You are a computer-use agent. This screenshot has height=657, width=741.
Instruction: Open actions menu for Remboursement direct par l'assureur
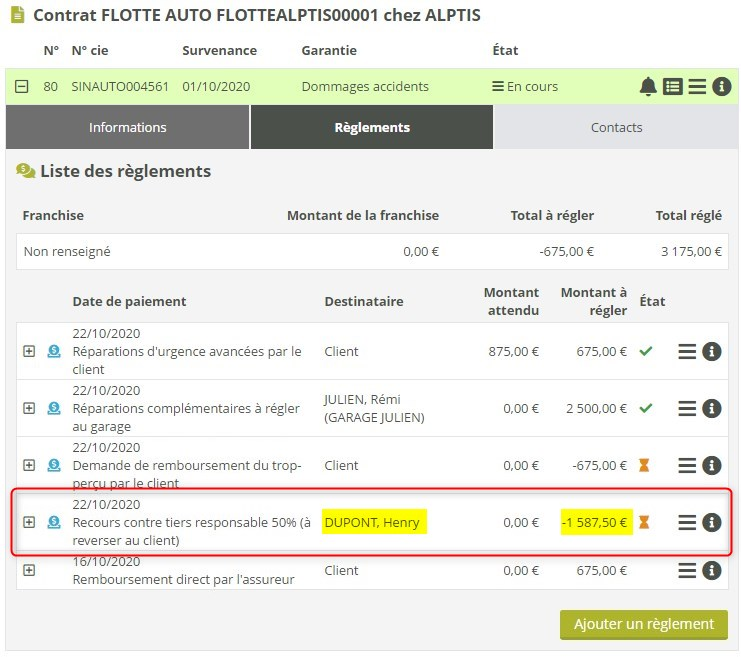tap(687, 570)
